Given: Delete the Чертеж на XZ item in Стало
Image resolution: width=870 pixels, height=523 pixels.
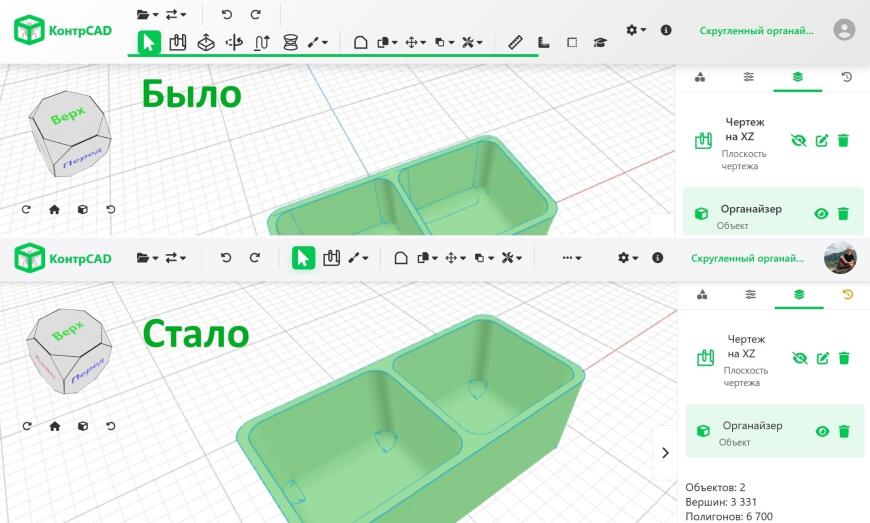Looking at the screenshot, I should point(844,358).
